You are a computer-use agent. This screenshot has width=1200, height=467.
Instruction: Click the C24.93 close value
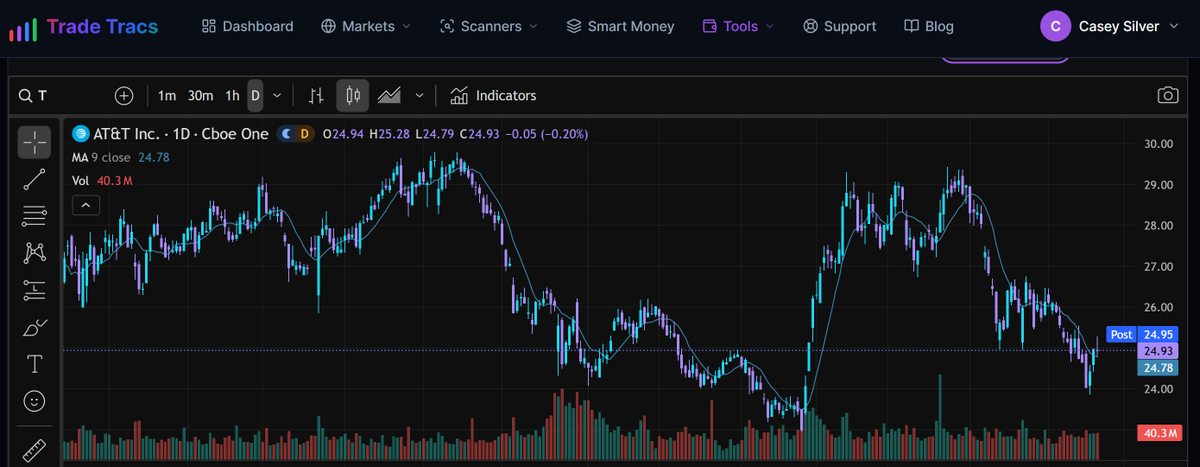tap(483, 134)
